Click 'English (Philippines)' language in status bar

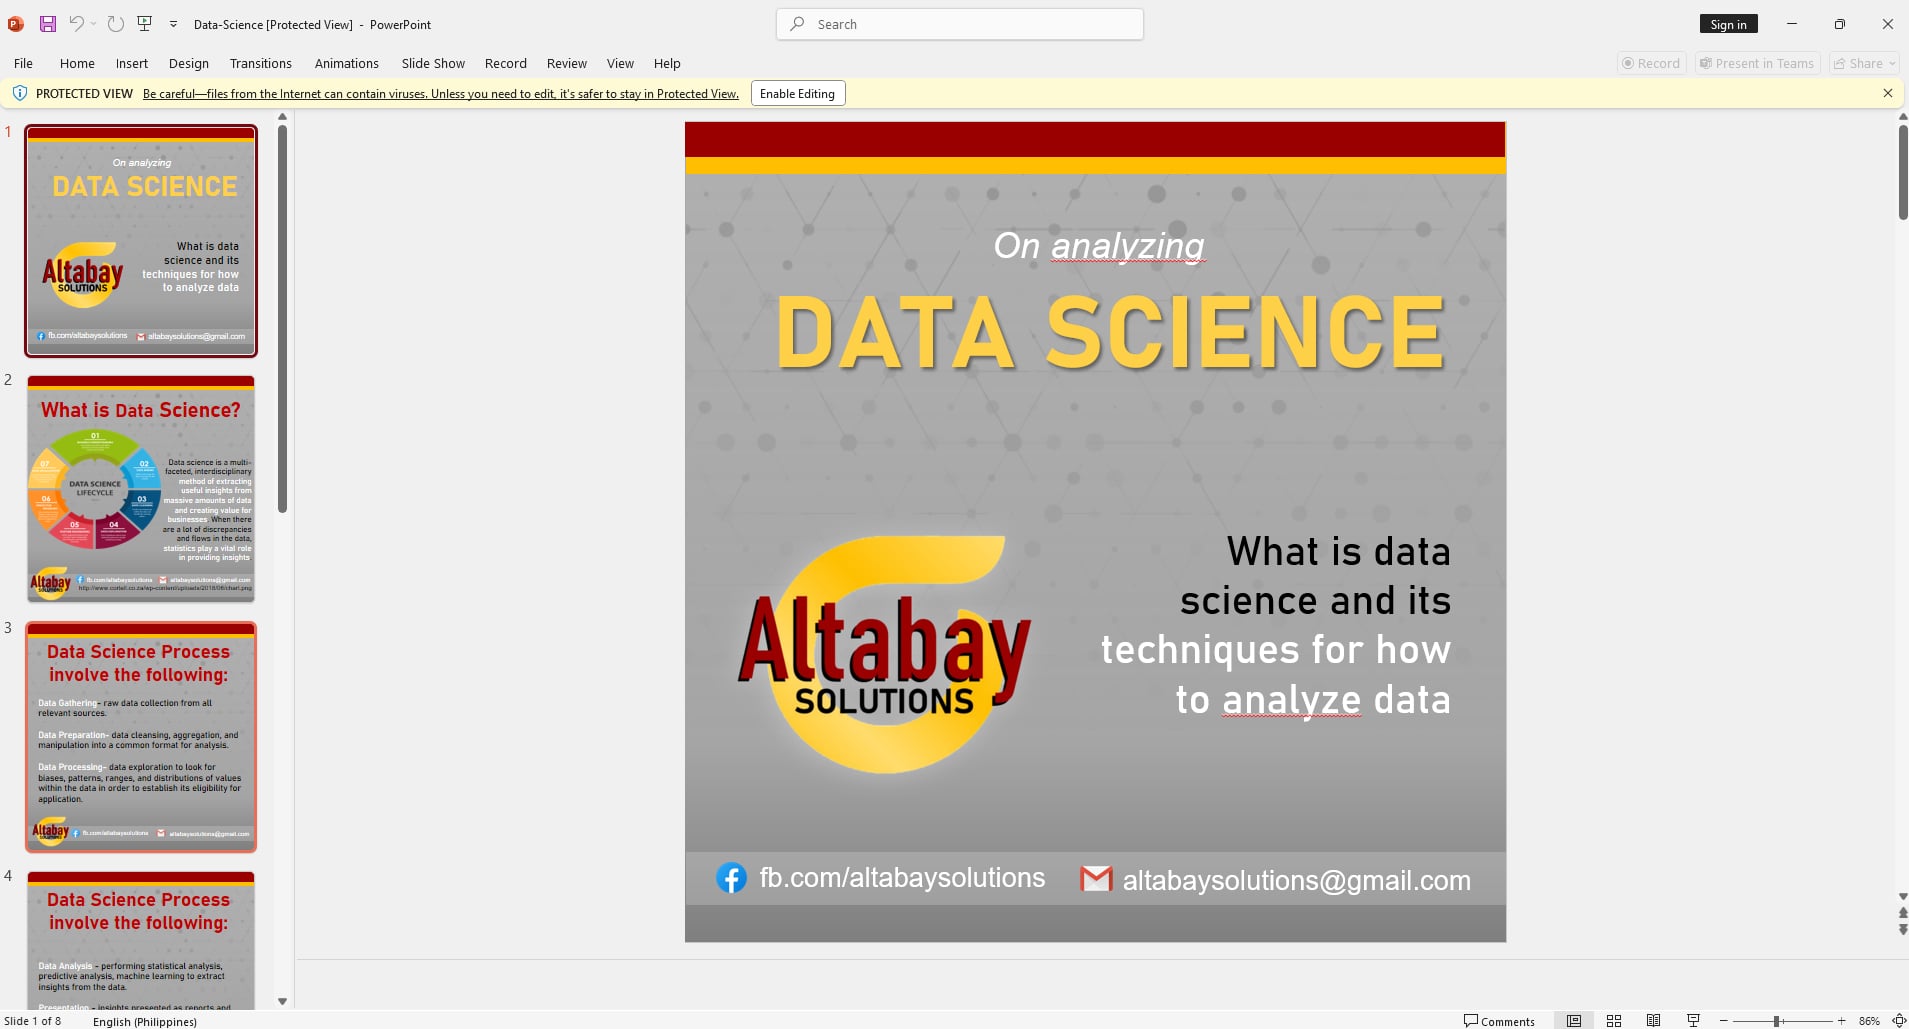pyautogui.click(x=145, y=1021)
